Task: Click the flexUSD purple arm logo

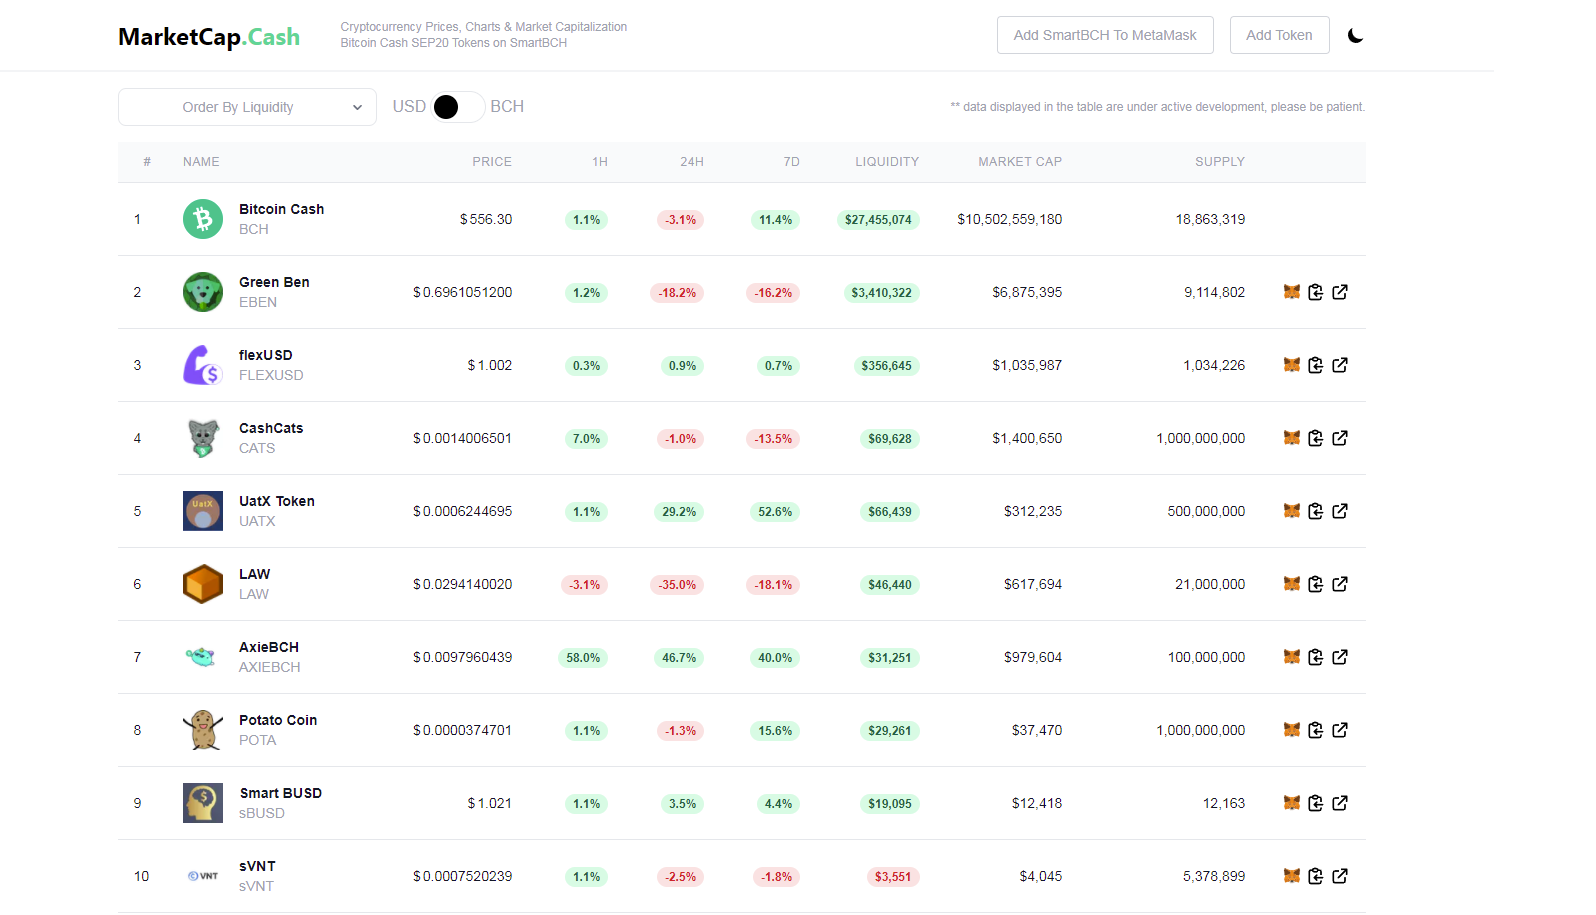Action: pos(203,365)
